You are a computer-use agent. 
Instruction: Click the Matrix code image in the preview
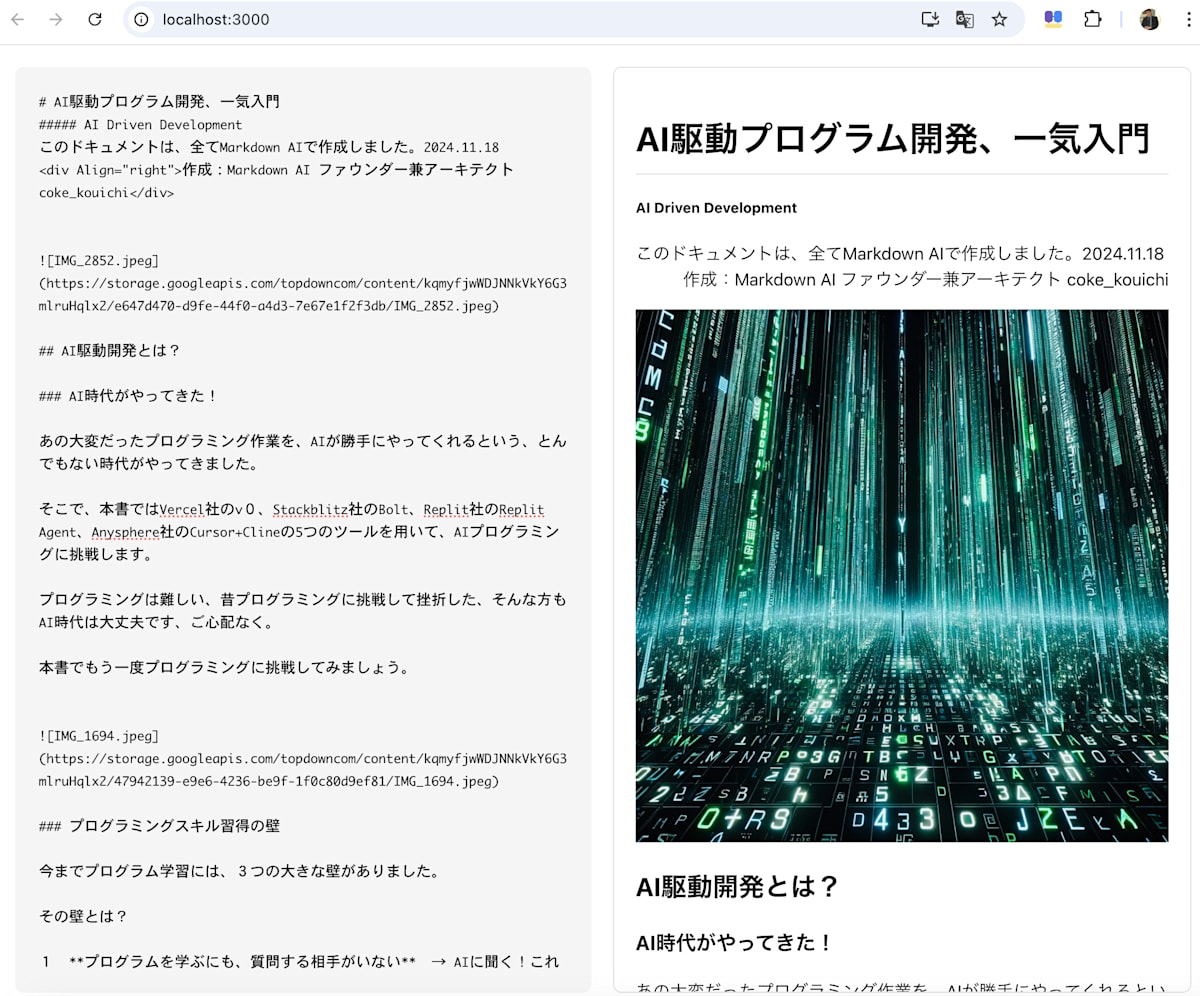tap(901, 575)
